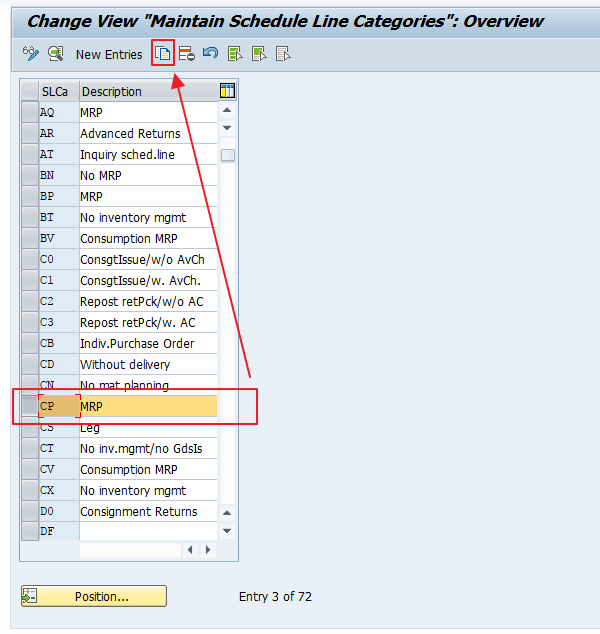Click the 'ConsgtIssue/w/o AvCh' cell
600x634 pixels.
(148, 259)
